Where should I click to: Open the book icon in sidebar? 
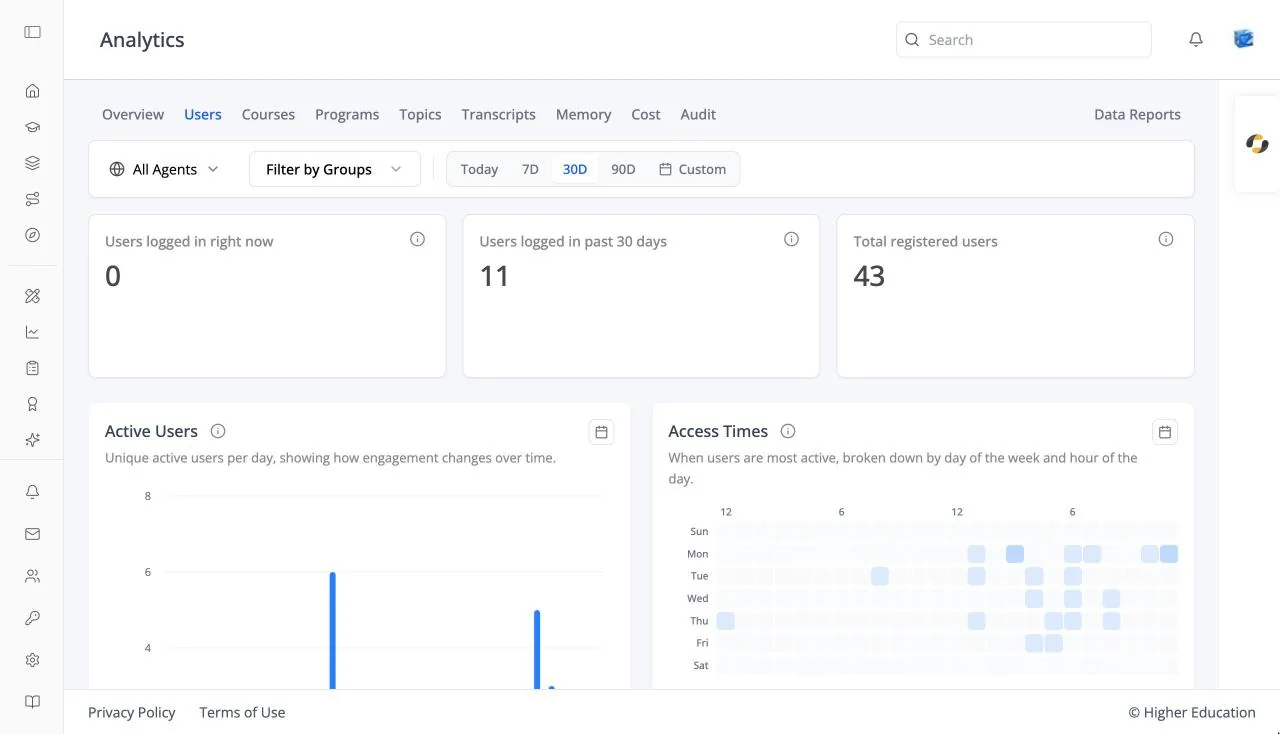click(x=32, y=702)
